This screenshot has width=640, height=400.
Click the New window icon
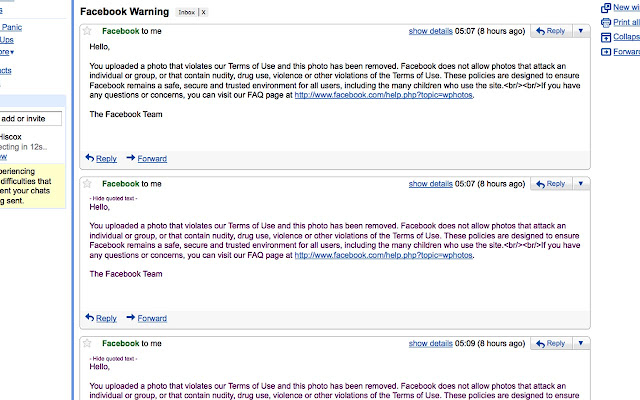pos(606,7)
